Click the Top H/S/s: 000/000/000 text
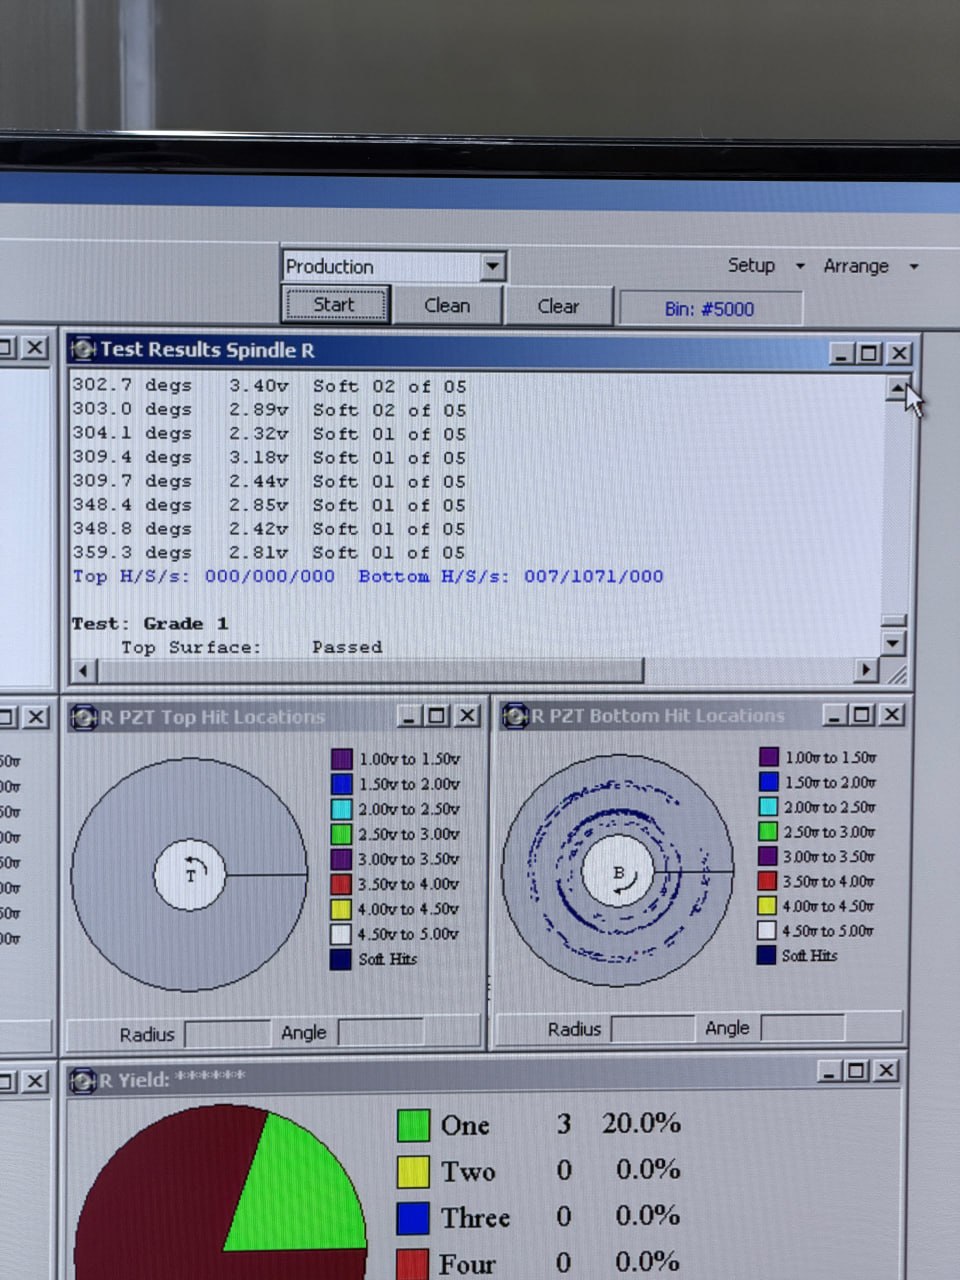960x1280 pixels. [203, 576]
